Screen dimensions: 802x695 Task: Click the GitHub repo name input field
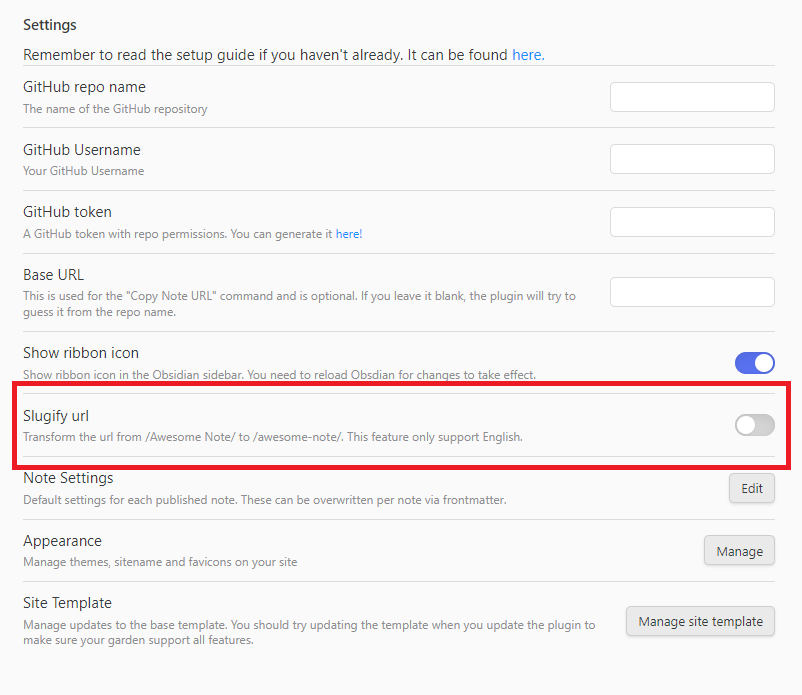click(692, 96)
